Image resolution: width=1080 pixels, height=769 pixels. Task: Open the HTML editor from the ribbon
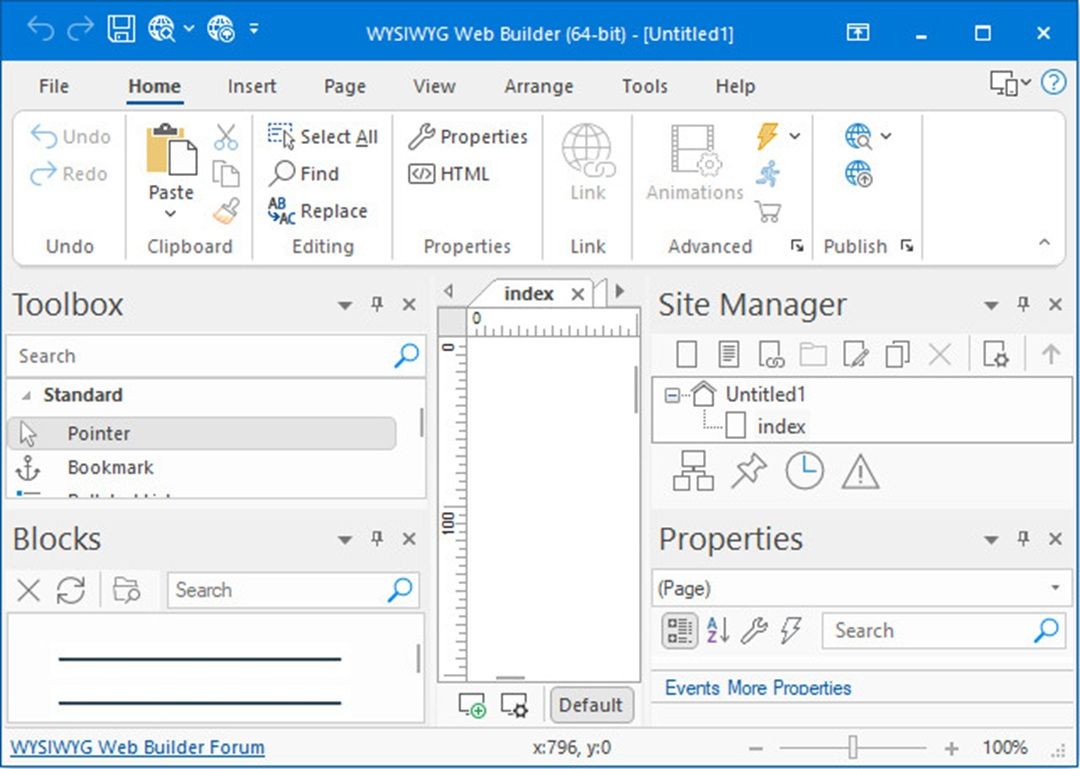pyautogui.click(x=452, y=174)
